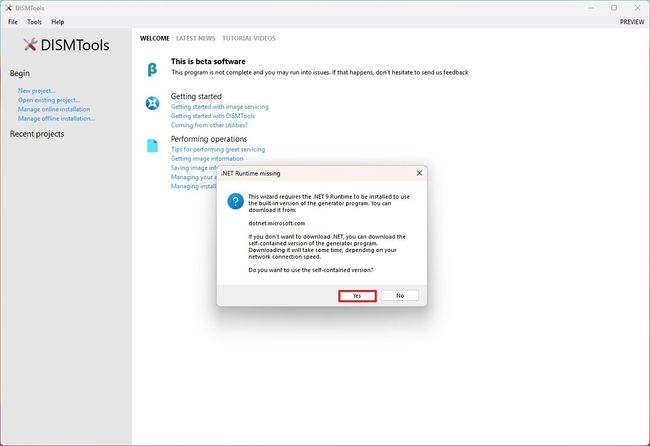Open Getting started with DISMTools link
This screenshot has height=446, width=650.
pos(213,116)
